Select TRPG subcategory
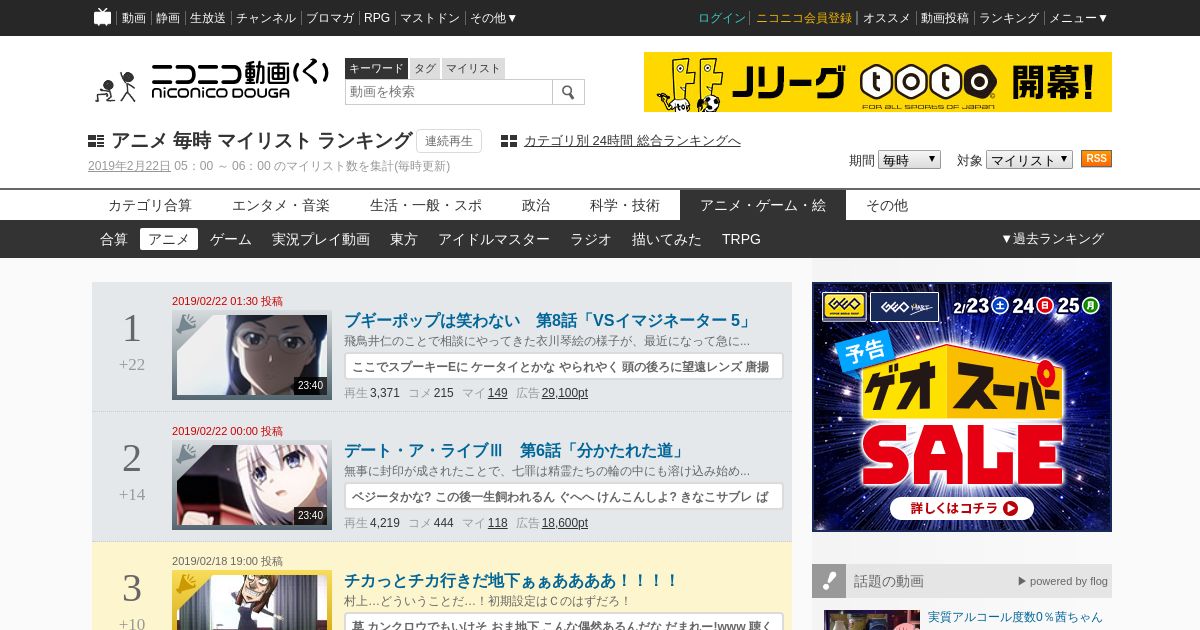1200x630 pixels. tap(741, 239)
